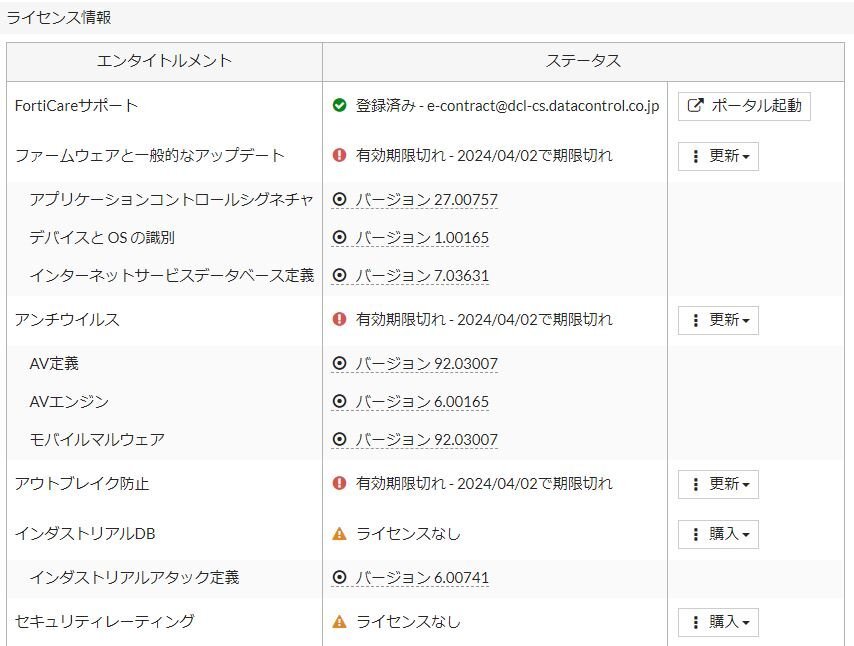The image size is (854, 646).
Task: Click the green registered check icon for FortiCare
Action: click(x=339, y=106)
